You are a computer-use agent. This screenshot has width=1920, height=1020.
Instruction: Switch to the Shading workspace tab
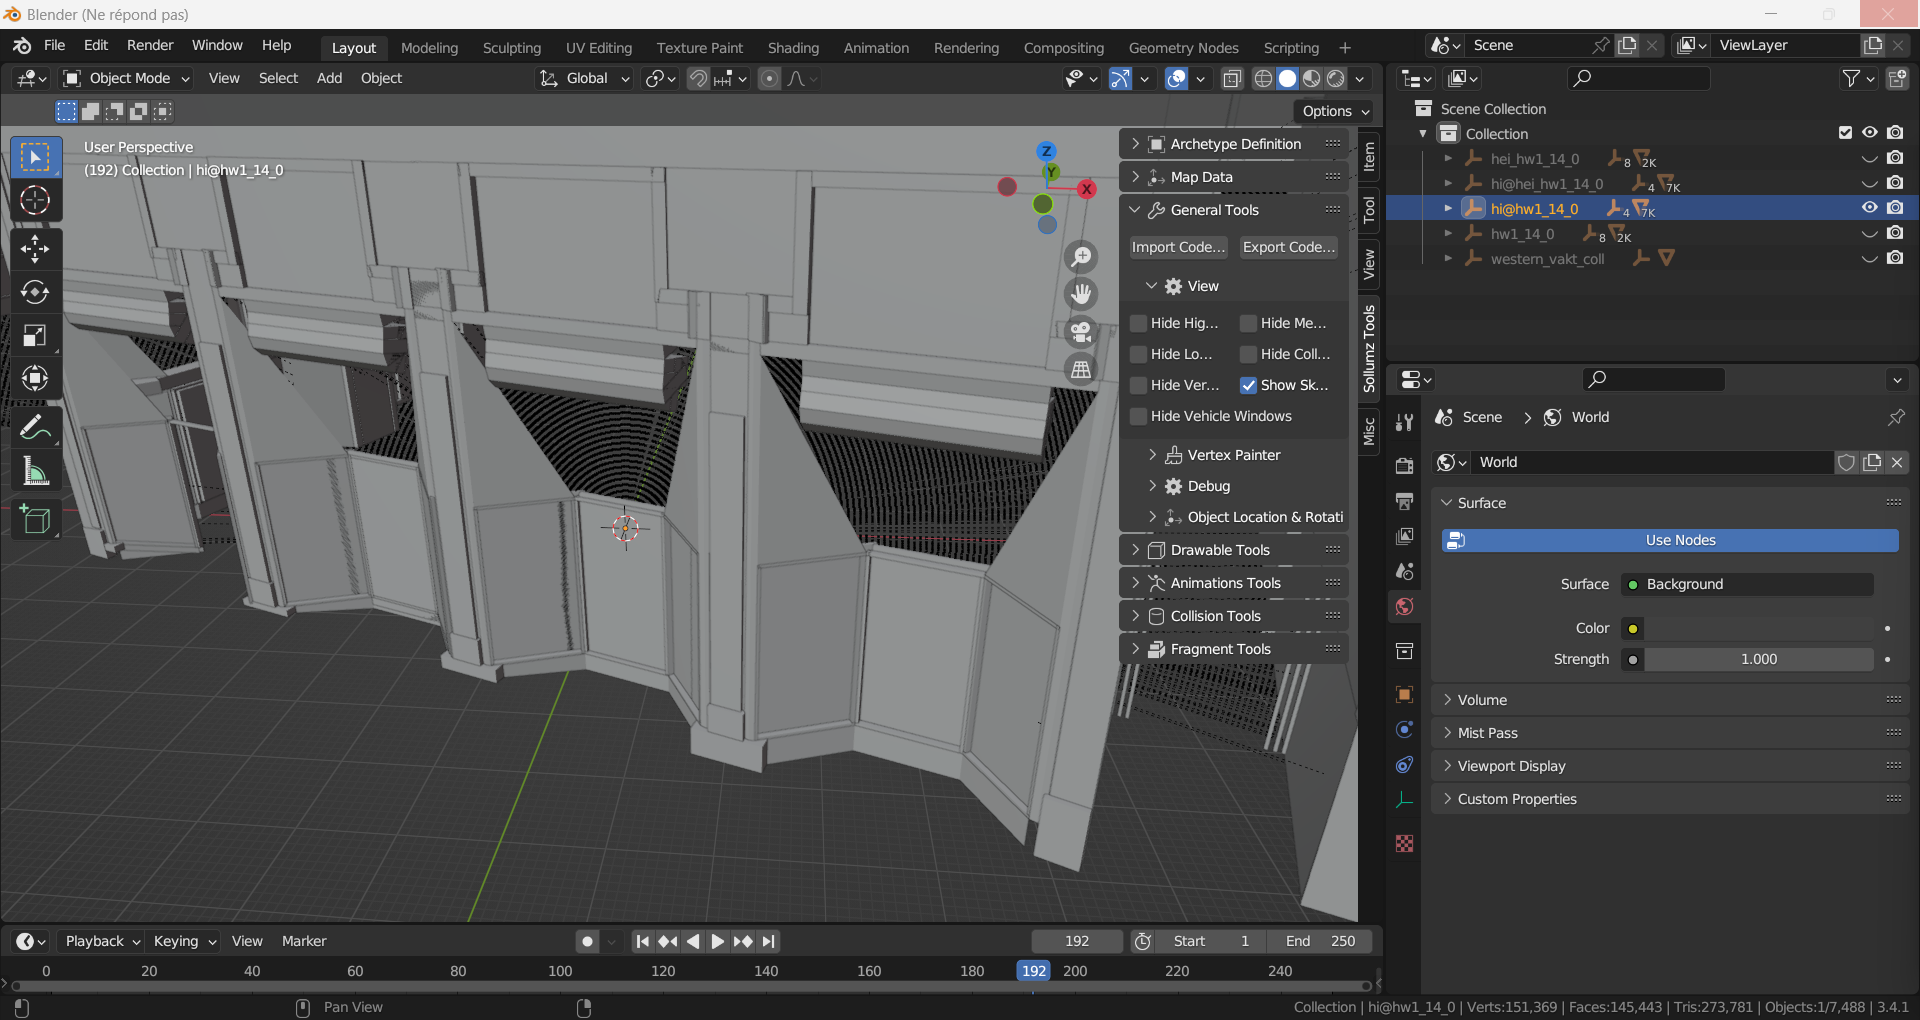[793, 48]
